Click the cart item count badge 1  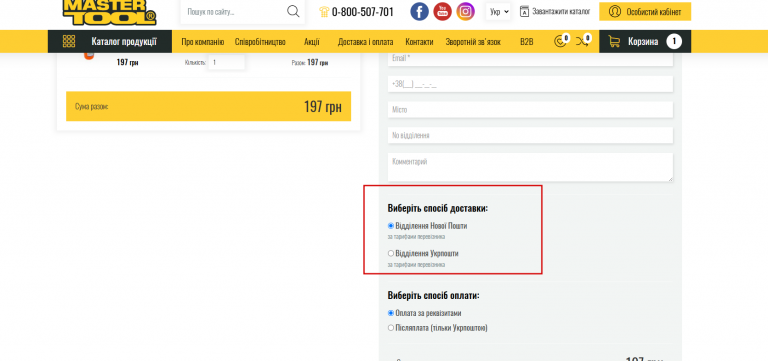(x=674, y=42)
